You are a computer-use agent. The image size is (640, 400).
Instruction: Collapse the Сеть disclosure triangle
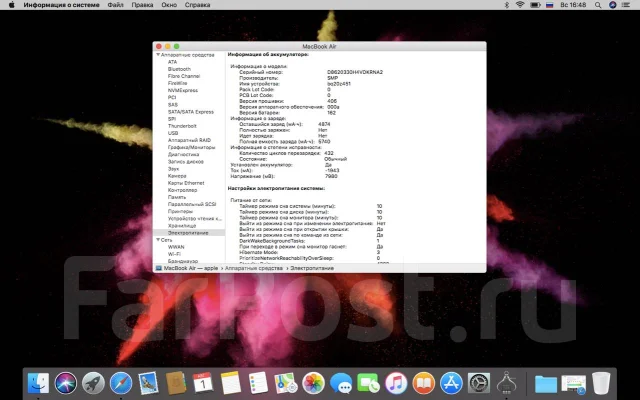point(158,240)
